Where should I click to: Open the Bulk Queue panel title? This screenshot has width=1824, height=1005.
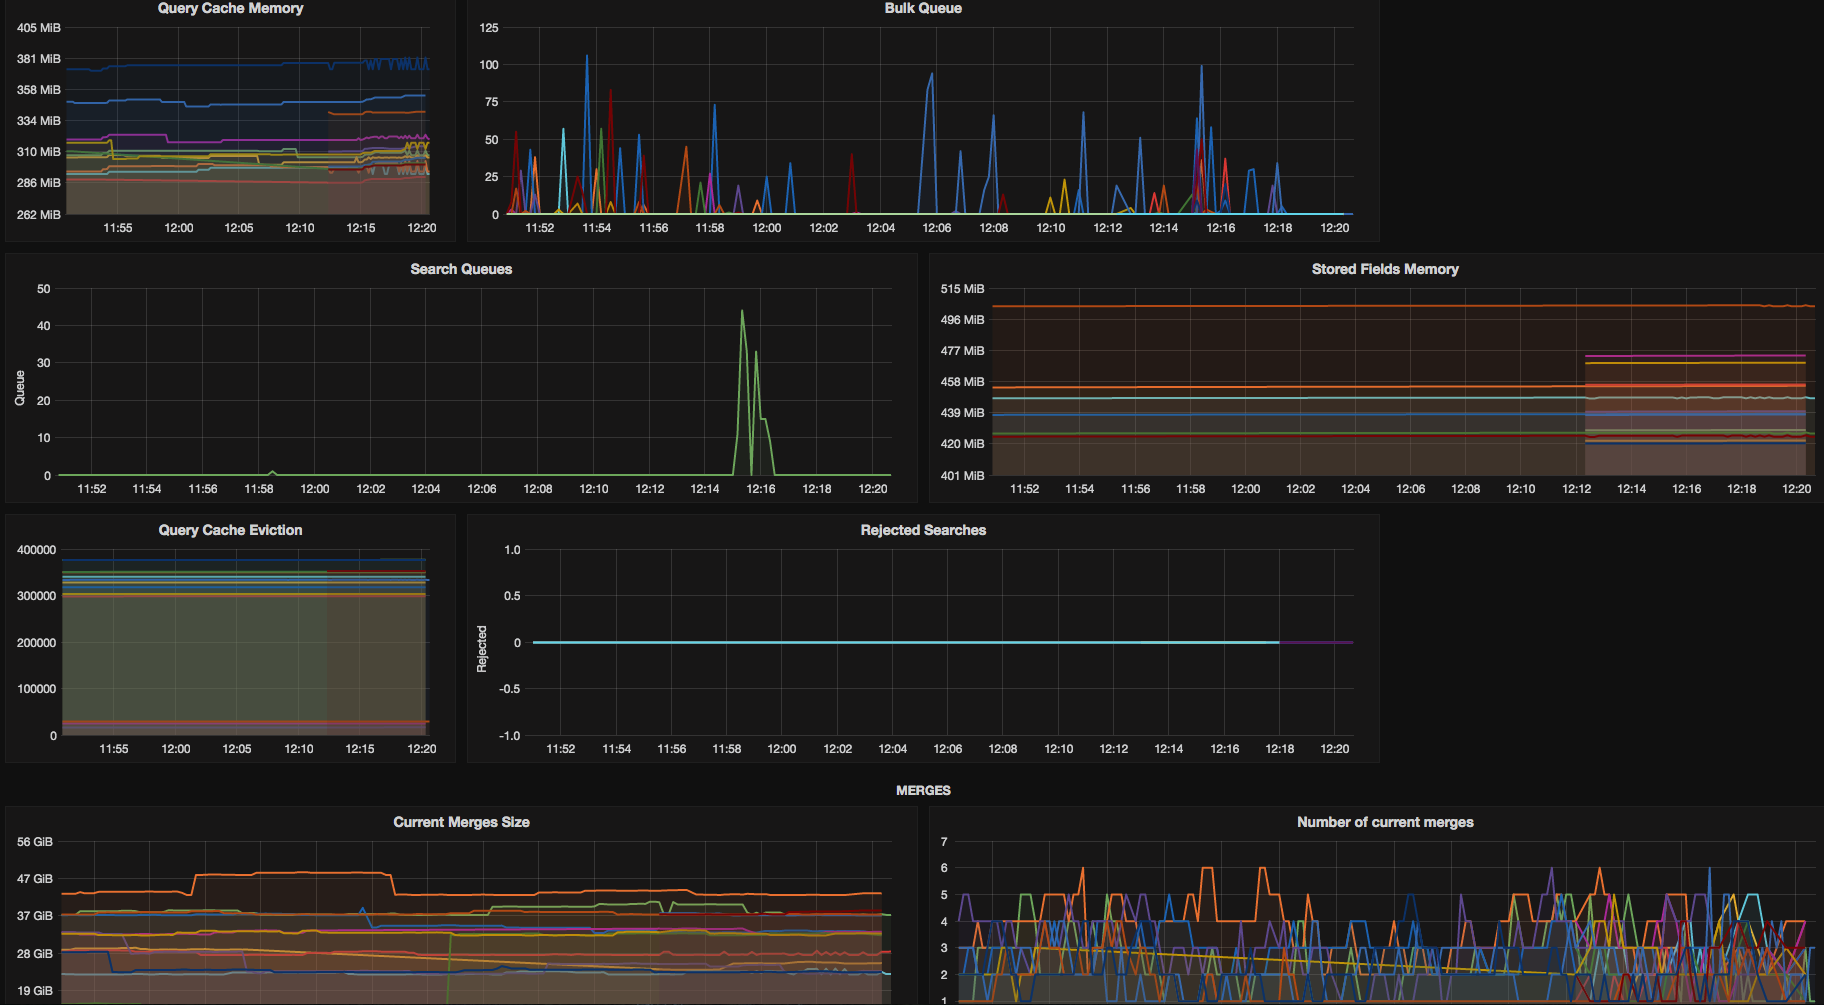tap(923, 8)
